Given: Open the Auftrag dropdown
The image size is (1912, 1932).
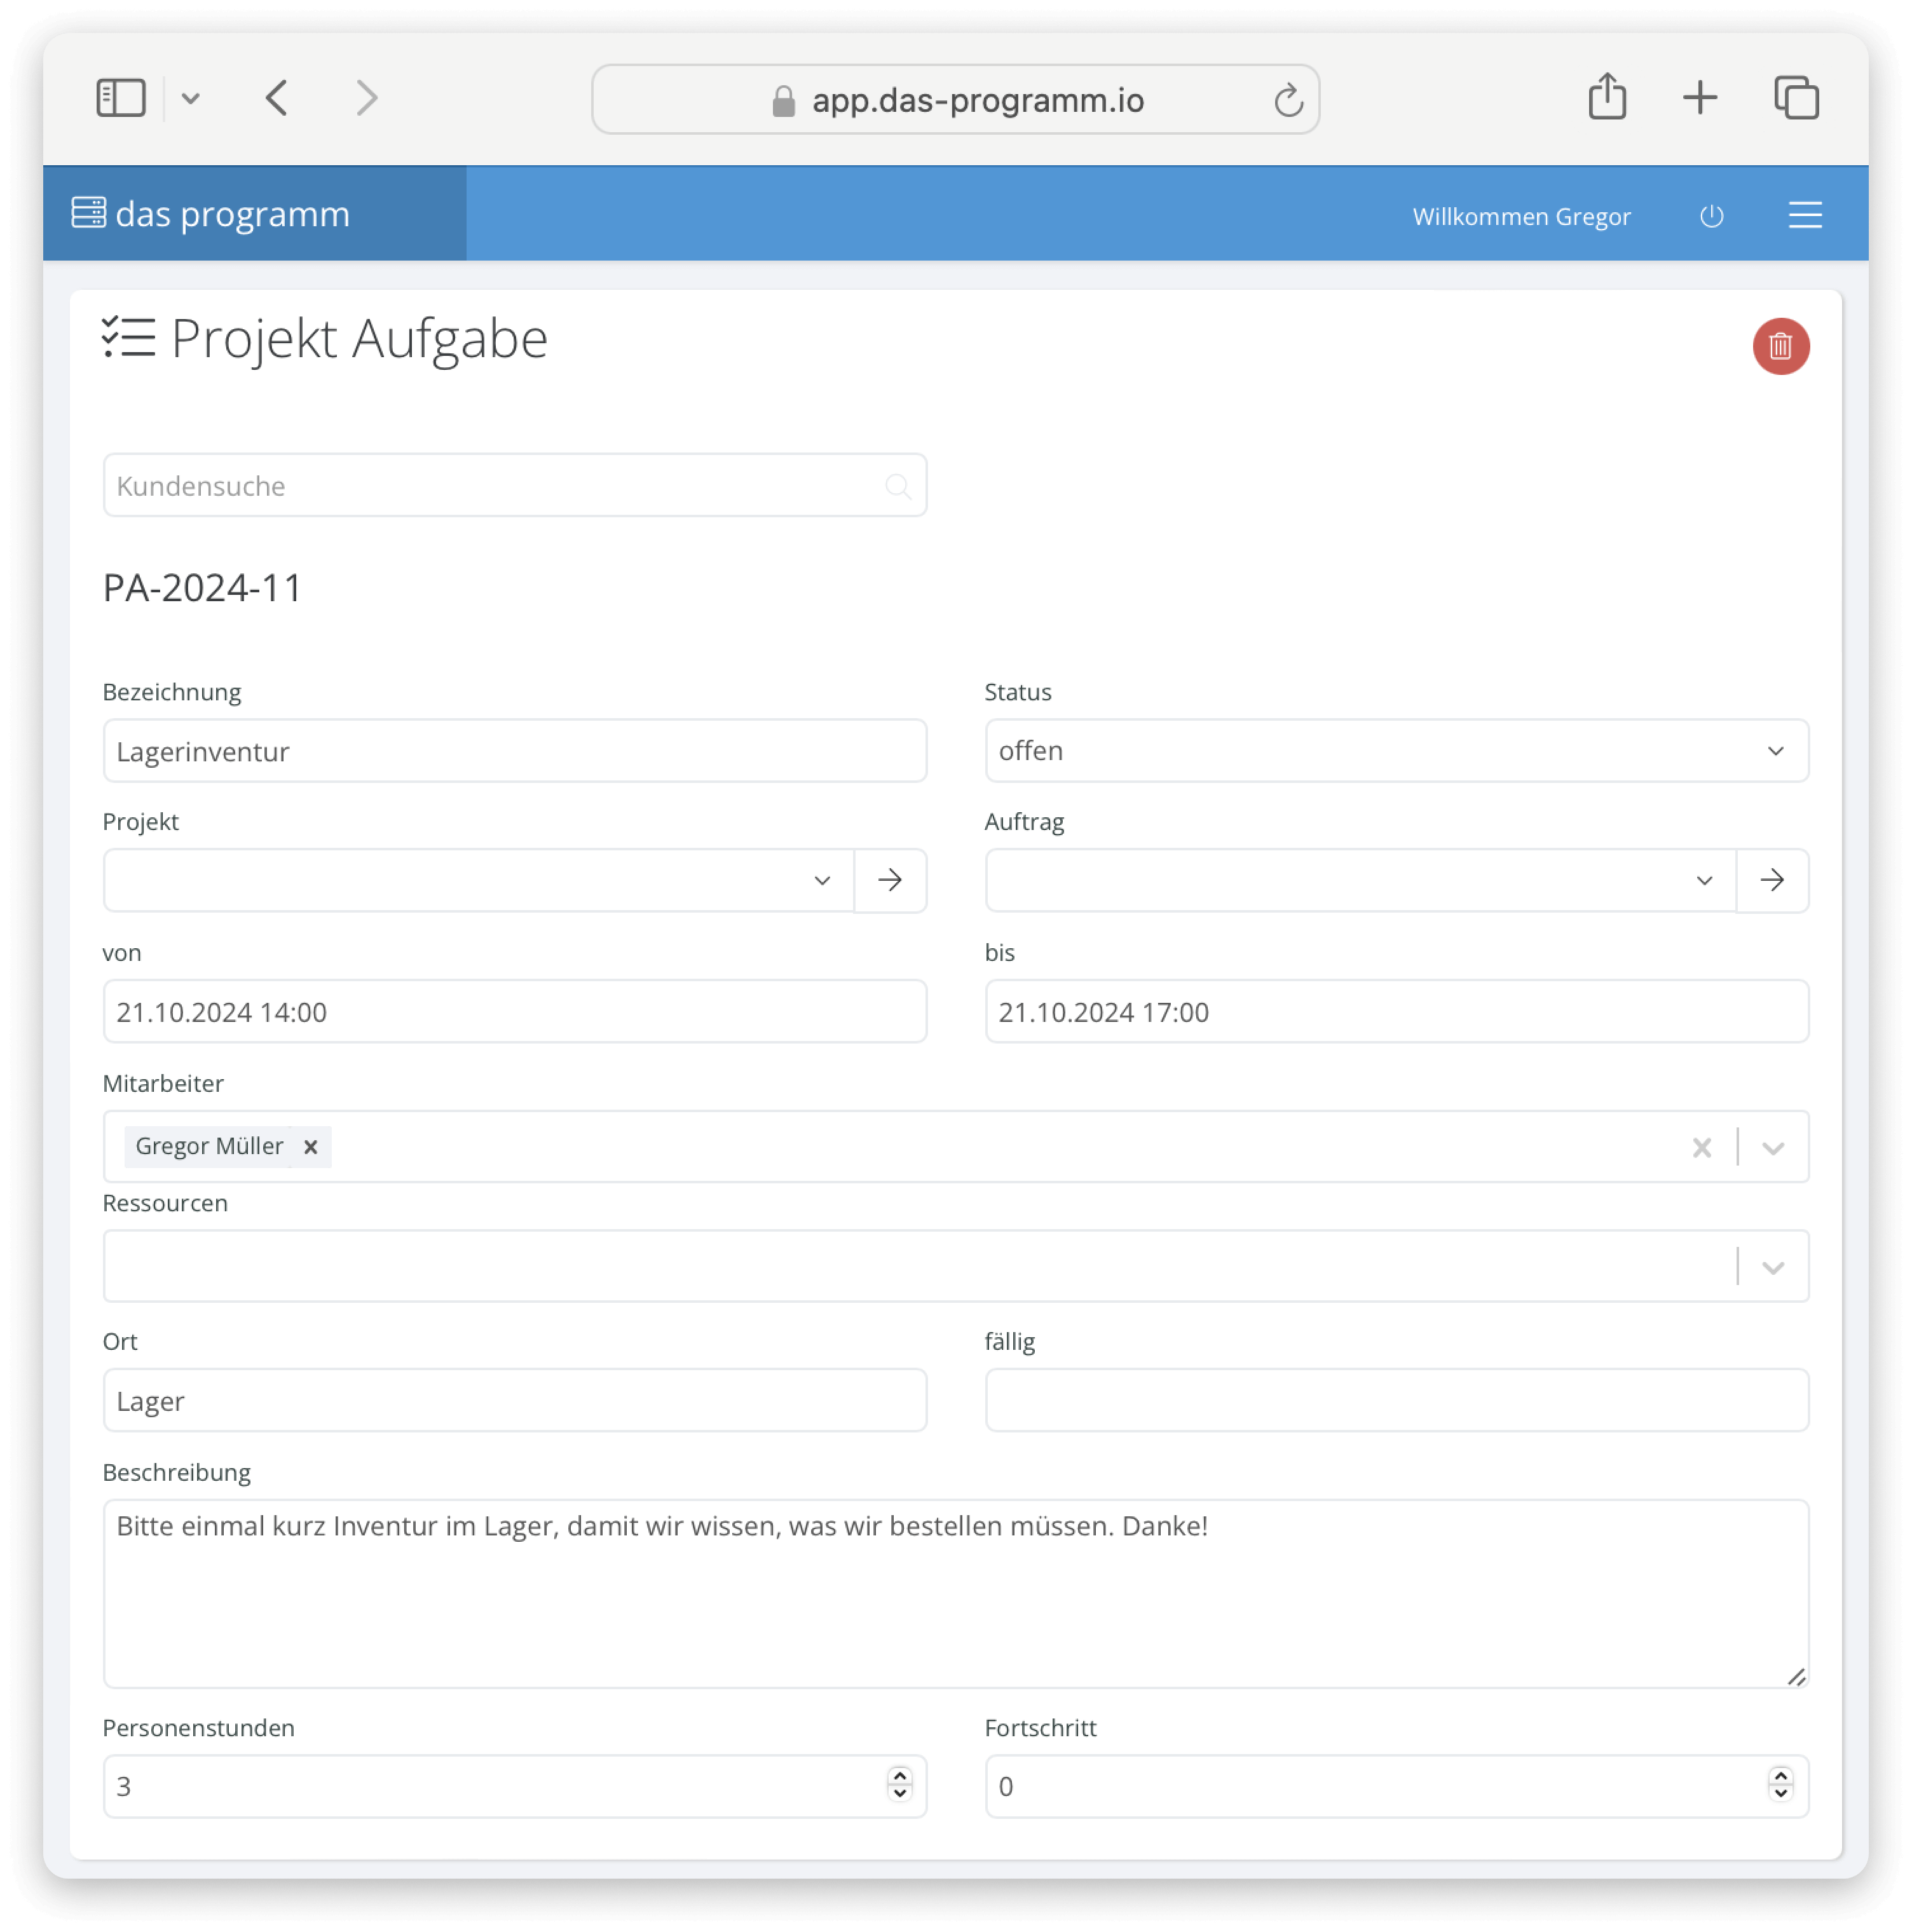Looking at the screenshot, I should point(1360,881).
